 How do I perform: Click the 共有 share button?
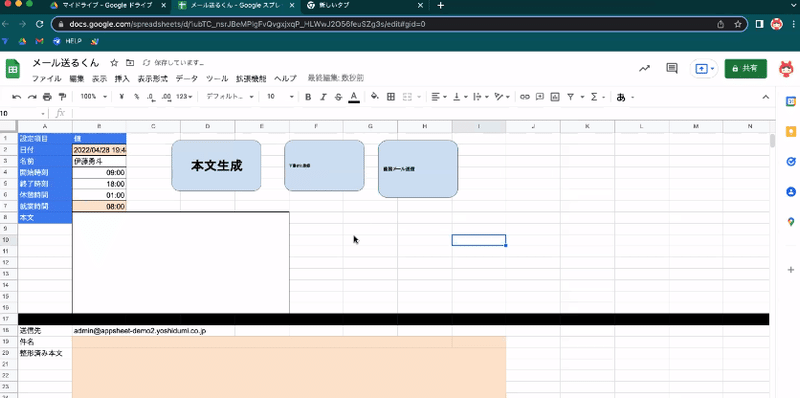coord(745,68)
